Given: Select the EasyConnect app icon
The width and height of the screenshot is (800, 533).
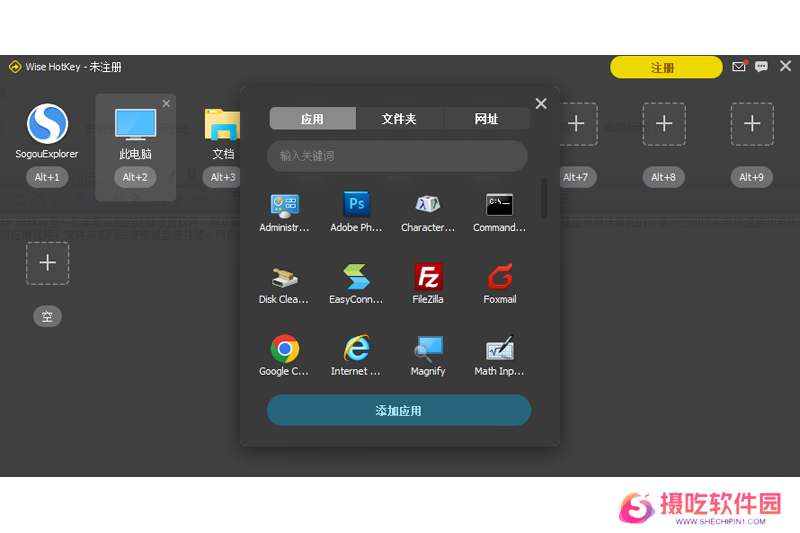Looking at the screenshot, I should 356,277.
